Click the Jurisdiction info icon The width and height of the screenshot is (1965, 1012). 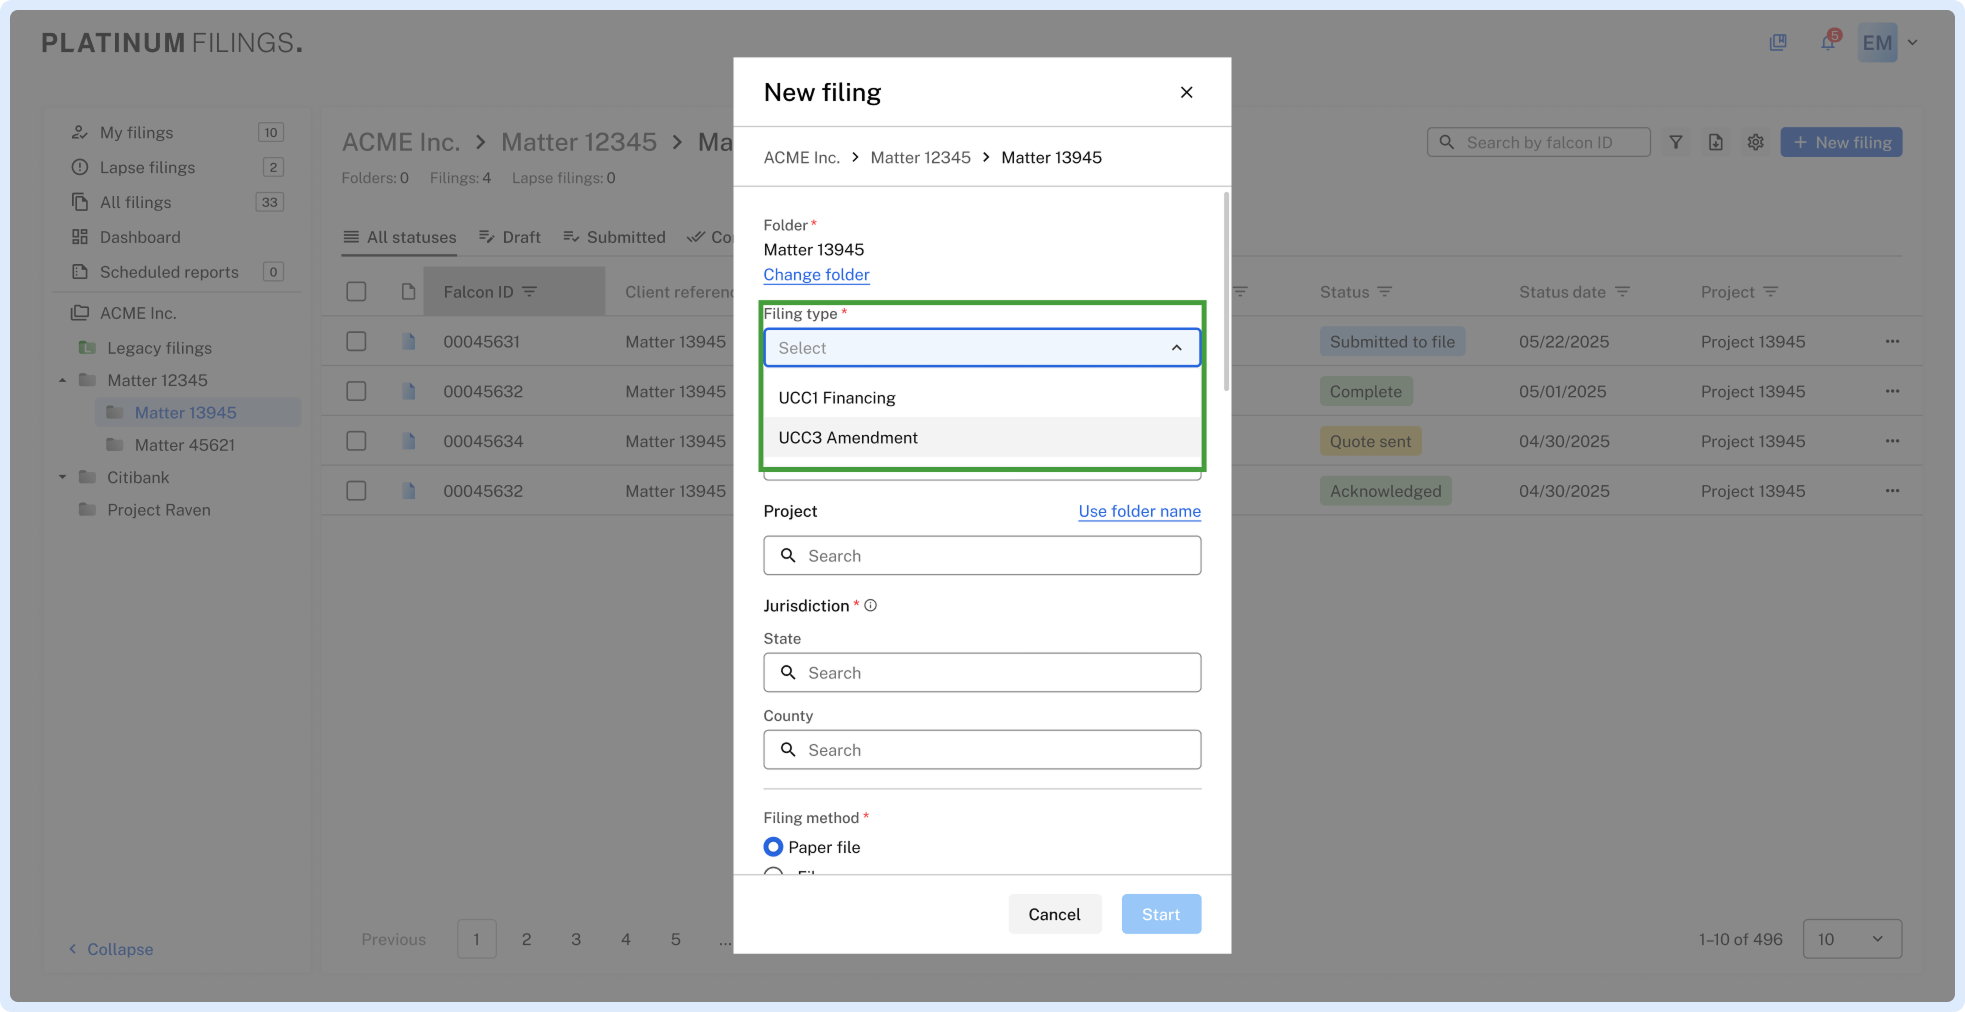coord(871,605)
